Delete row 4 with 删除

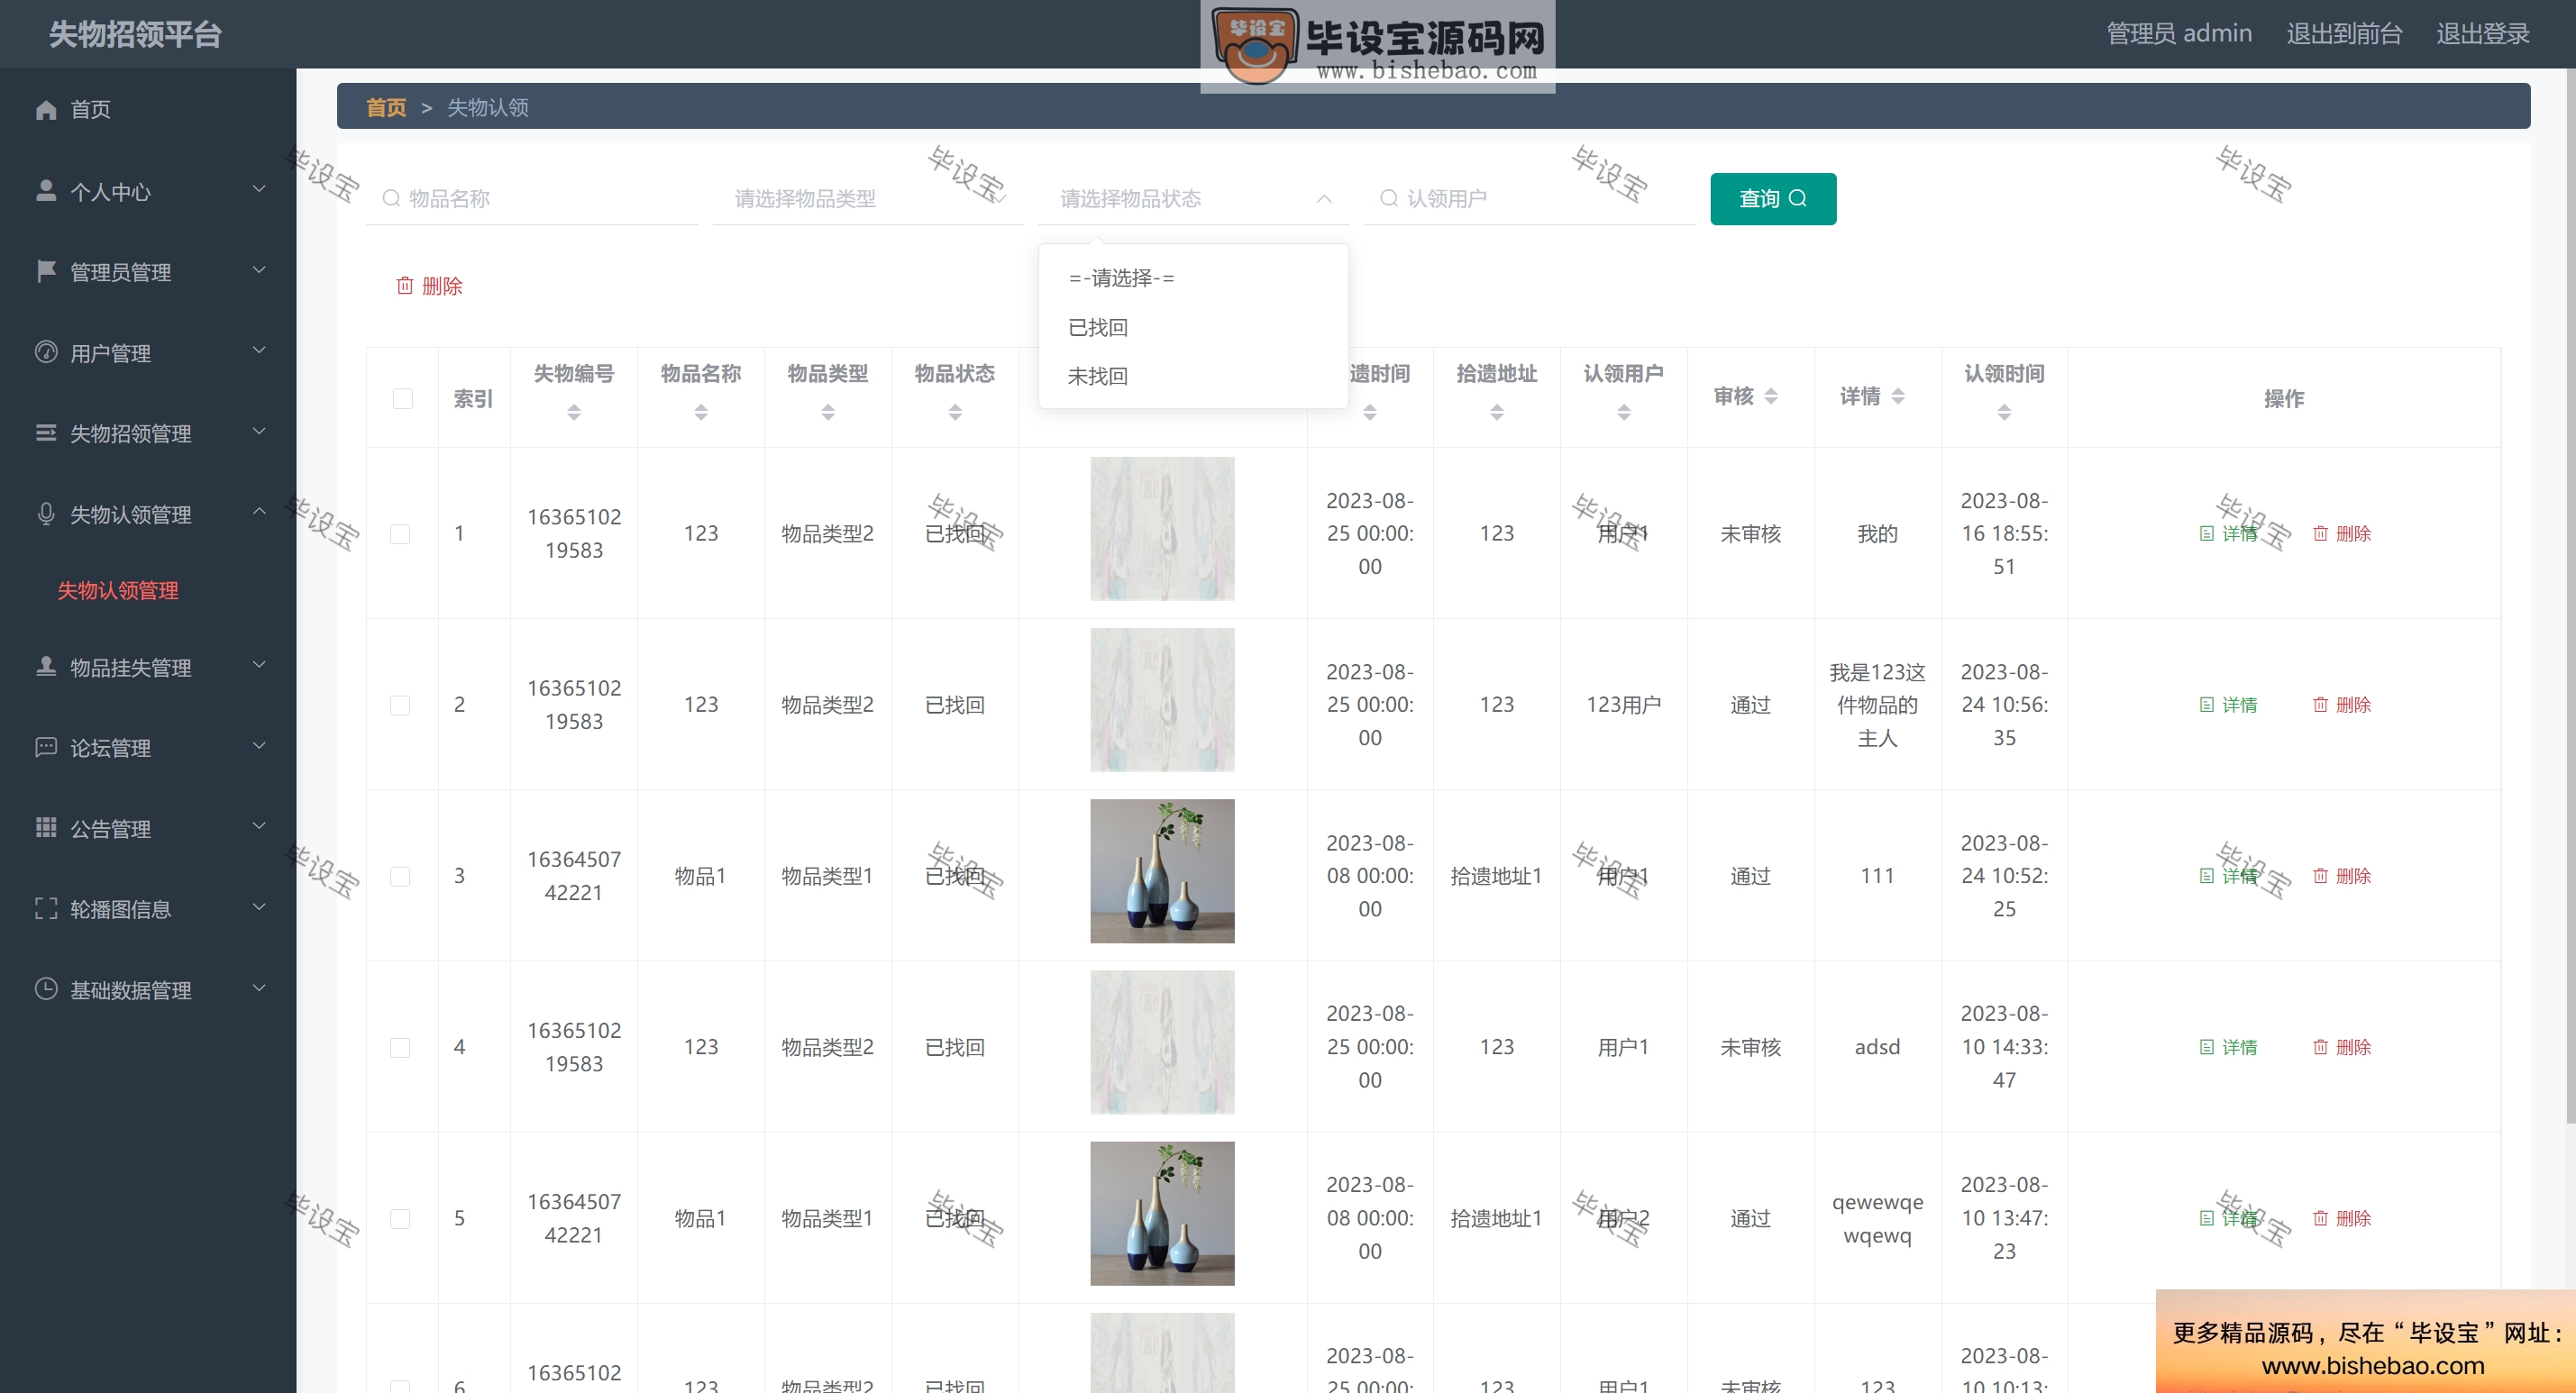click(x=2342, y=1047)
